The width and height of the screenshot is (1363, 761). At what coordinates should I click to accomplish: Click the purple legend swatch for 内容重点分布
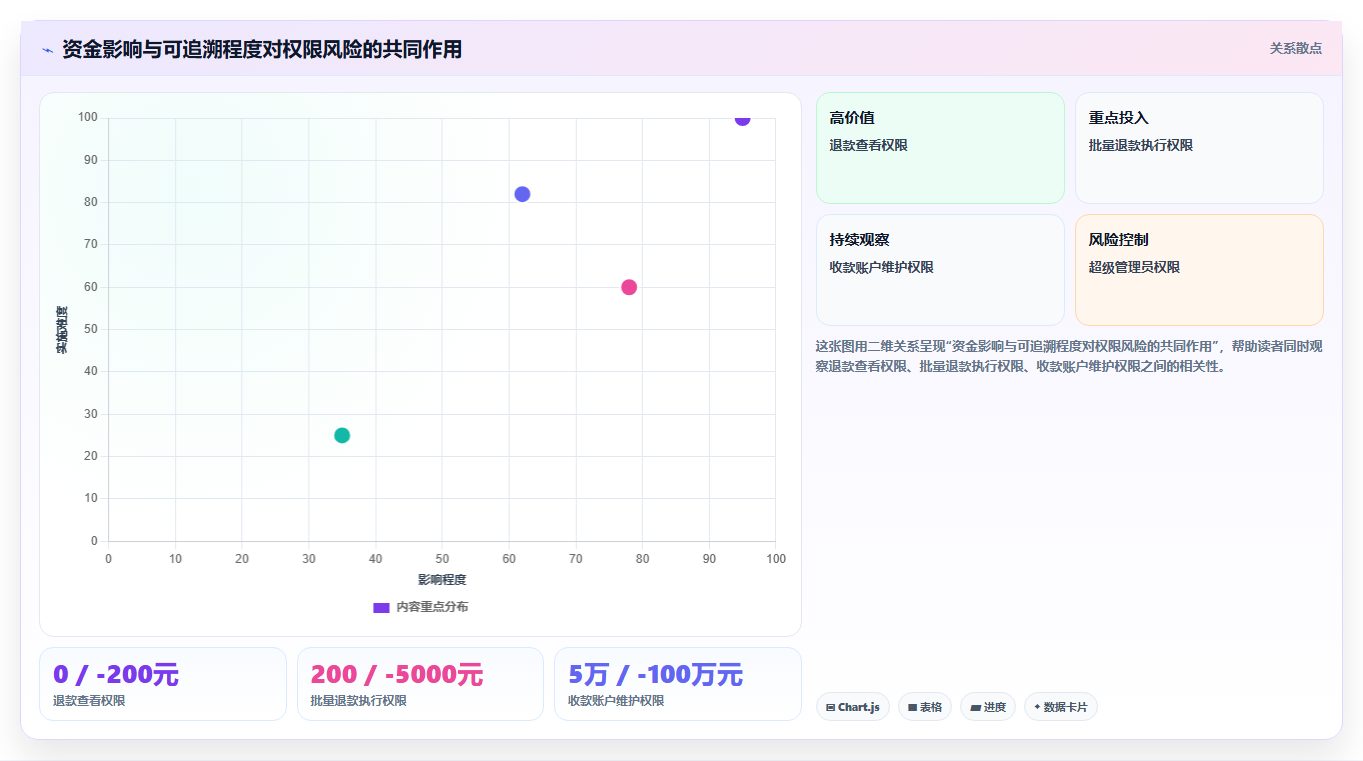click(x=381, y=607)
